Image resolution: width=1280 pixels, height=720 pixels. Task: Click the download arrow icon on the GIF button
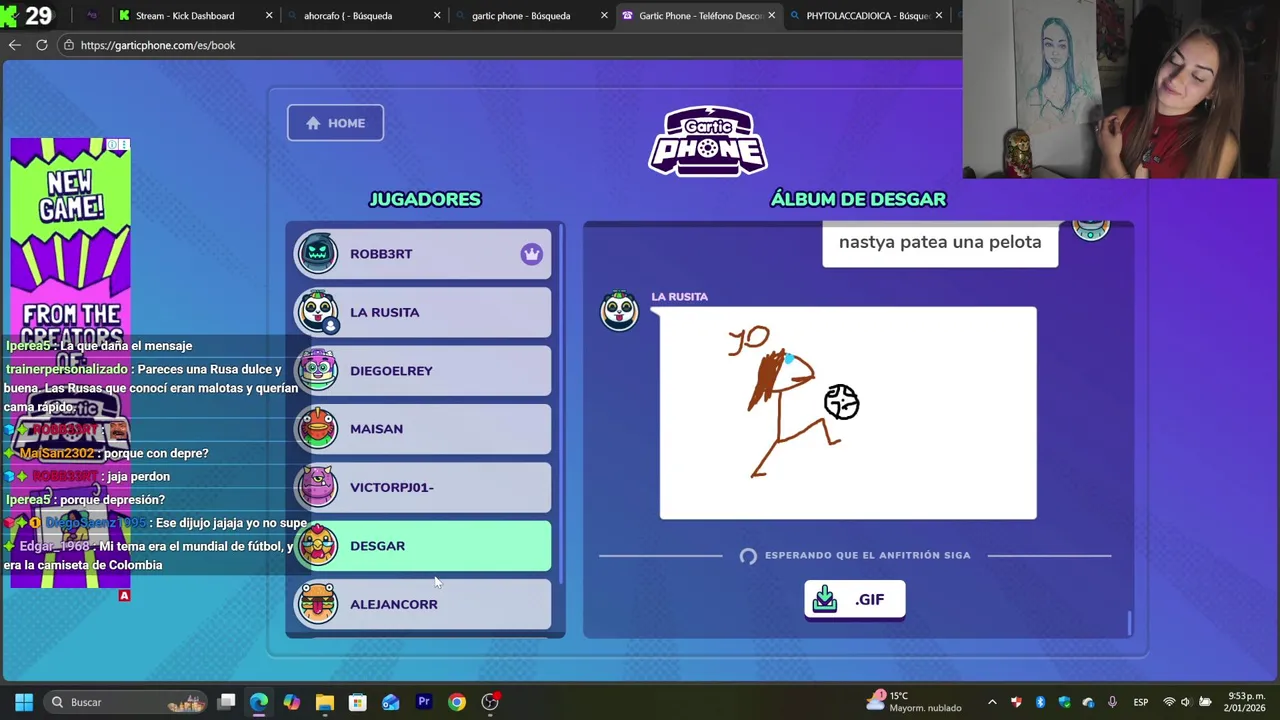tap(825, 599)
